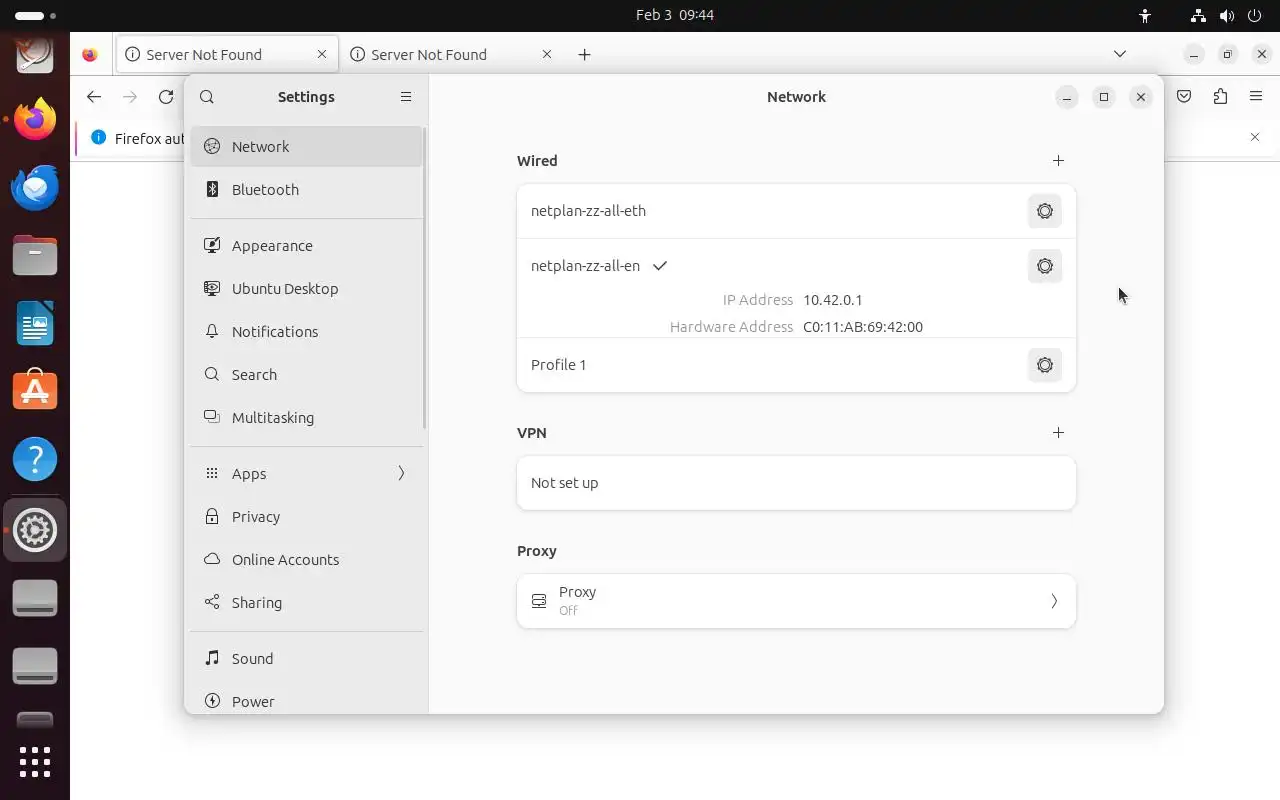
Task: Add a new VPN connection
Action: click(x=1058, y=432)
